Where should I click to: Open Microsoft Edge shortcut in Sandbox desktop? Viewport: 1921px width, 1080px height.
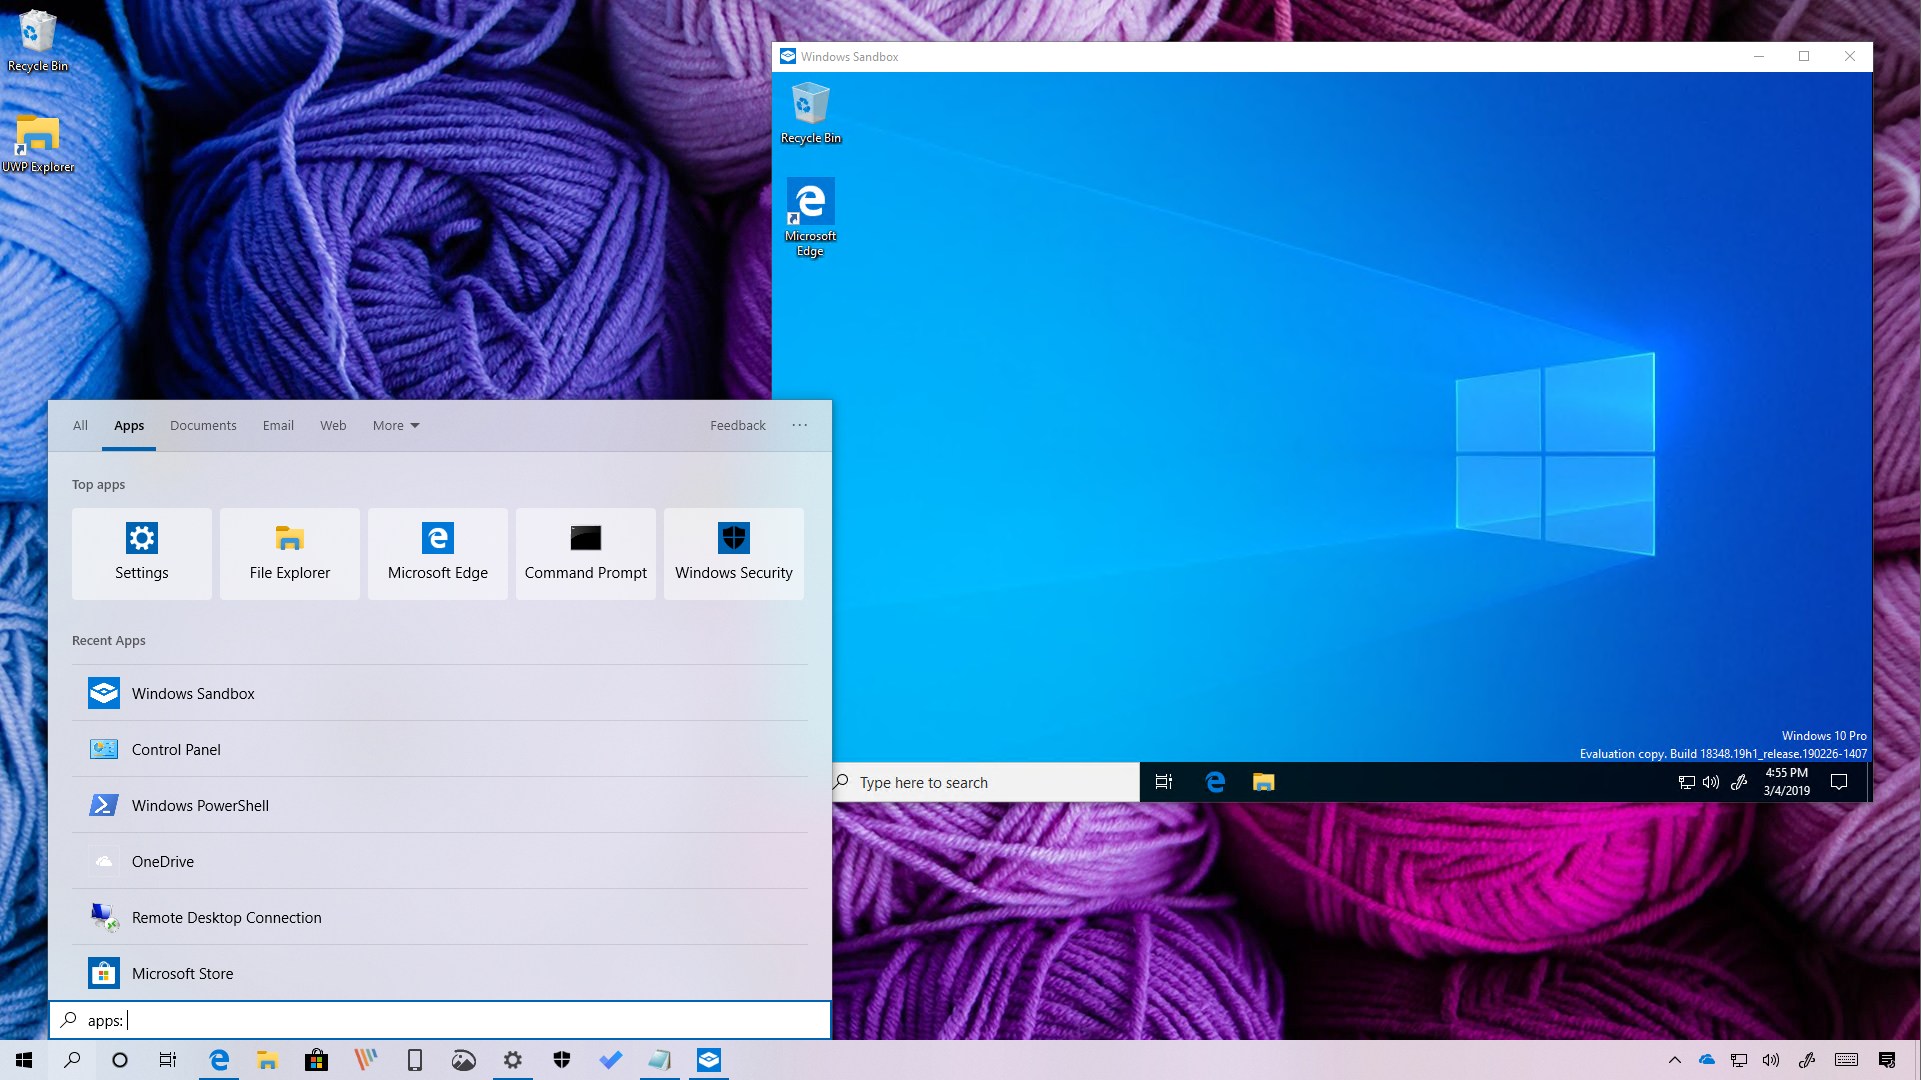pyautogui.click(x=810, y=218)
